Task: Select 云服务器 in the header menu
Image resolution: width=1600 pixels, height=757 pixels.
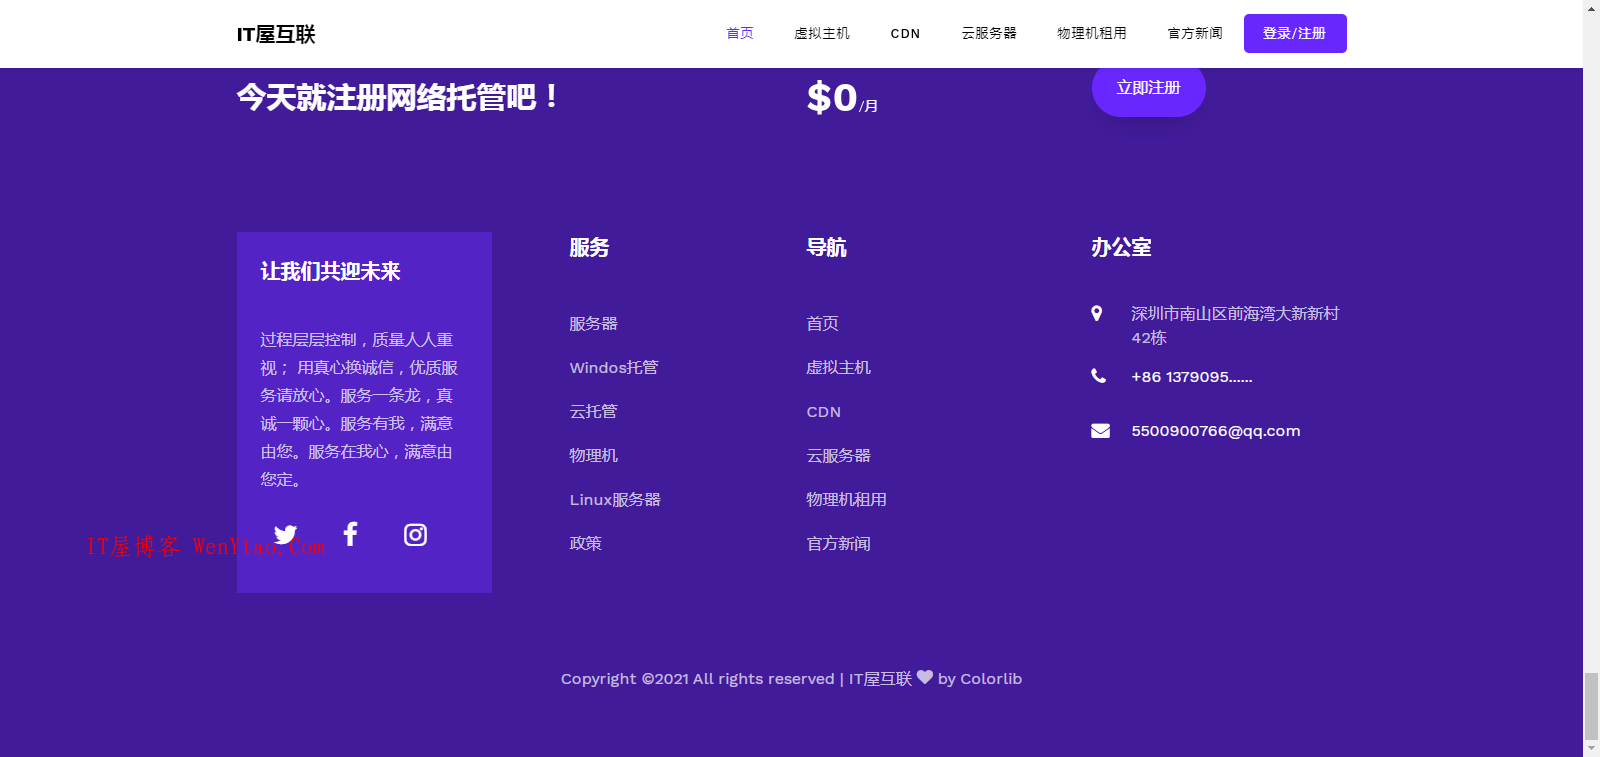Action: click(x=989, y=33)
